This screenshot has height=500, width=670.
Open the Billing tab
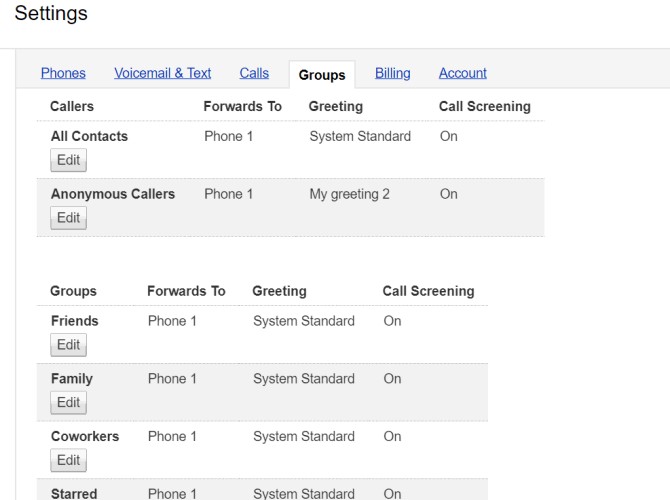coord(393,73)
